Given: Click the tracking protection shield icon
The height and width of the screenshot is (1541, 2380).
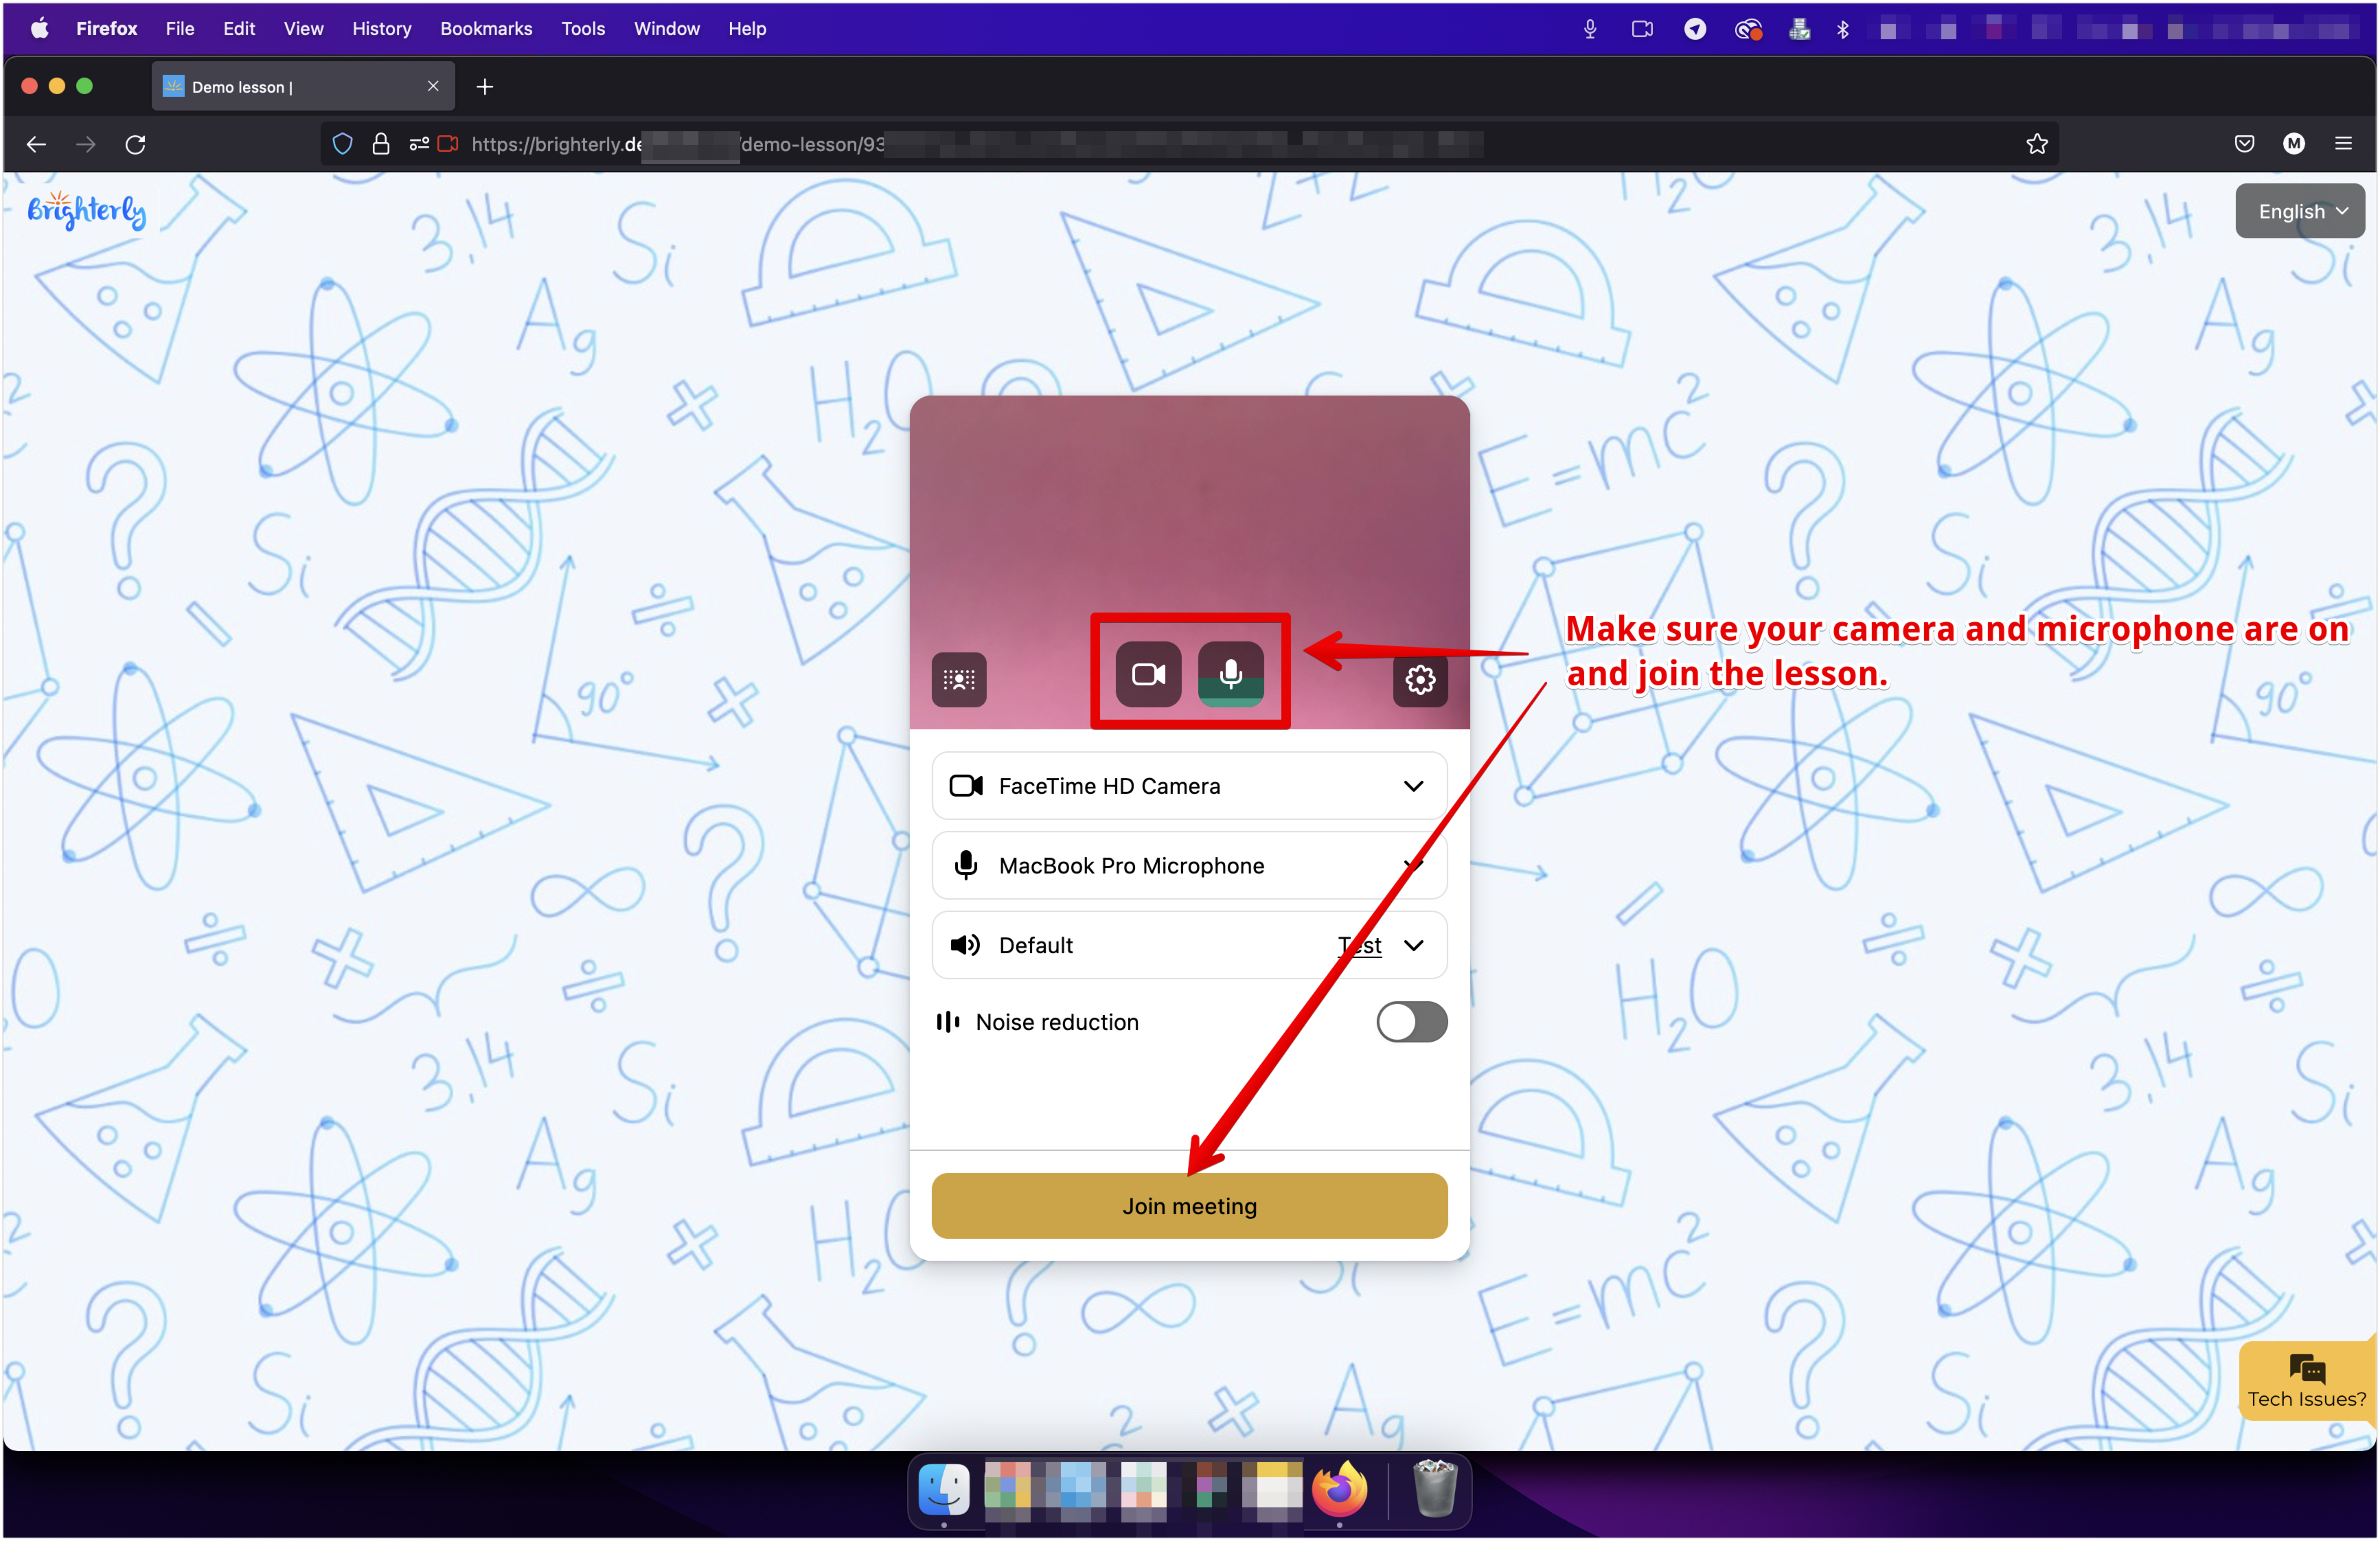Looking at the screenshot, I should click(342, 144).
